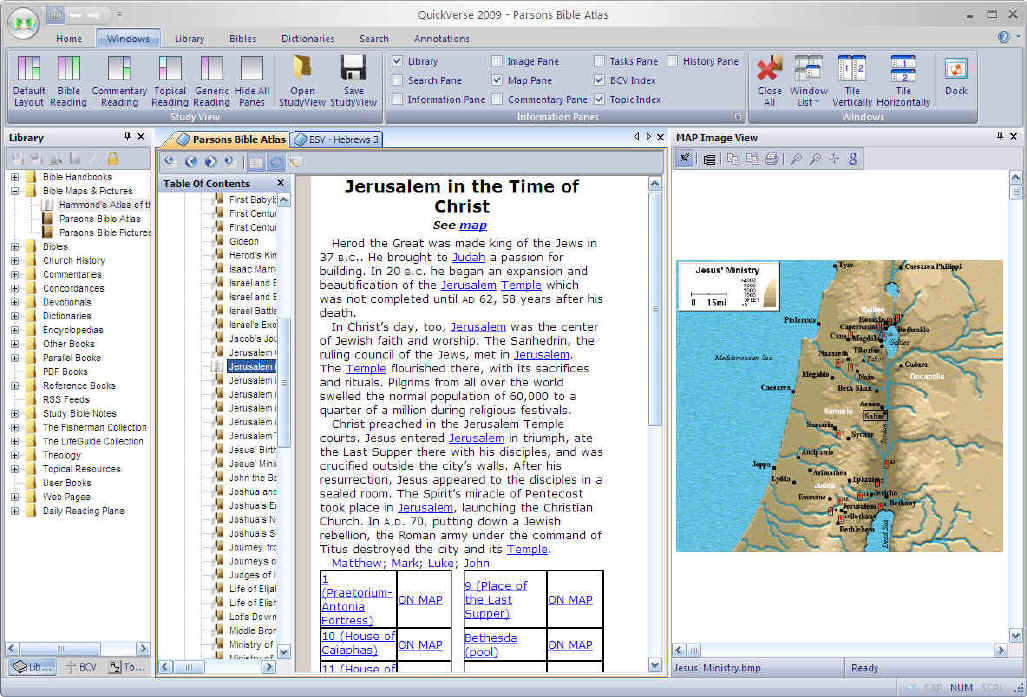Apply the Default Layout study view
The width and height of the screenshot is (1027, 697).
click(29, 81)
